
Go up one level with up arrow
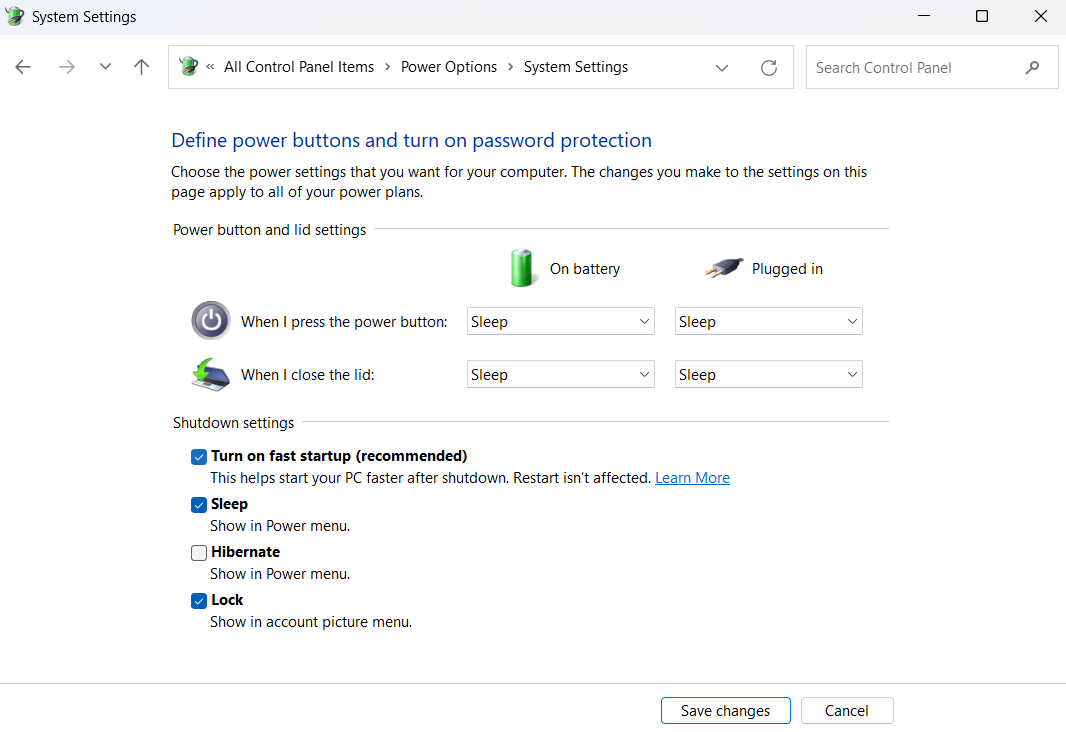point(141,67)
